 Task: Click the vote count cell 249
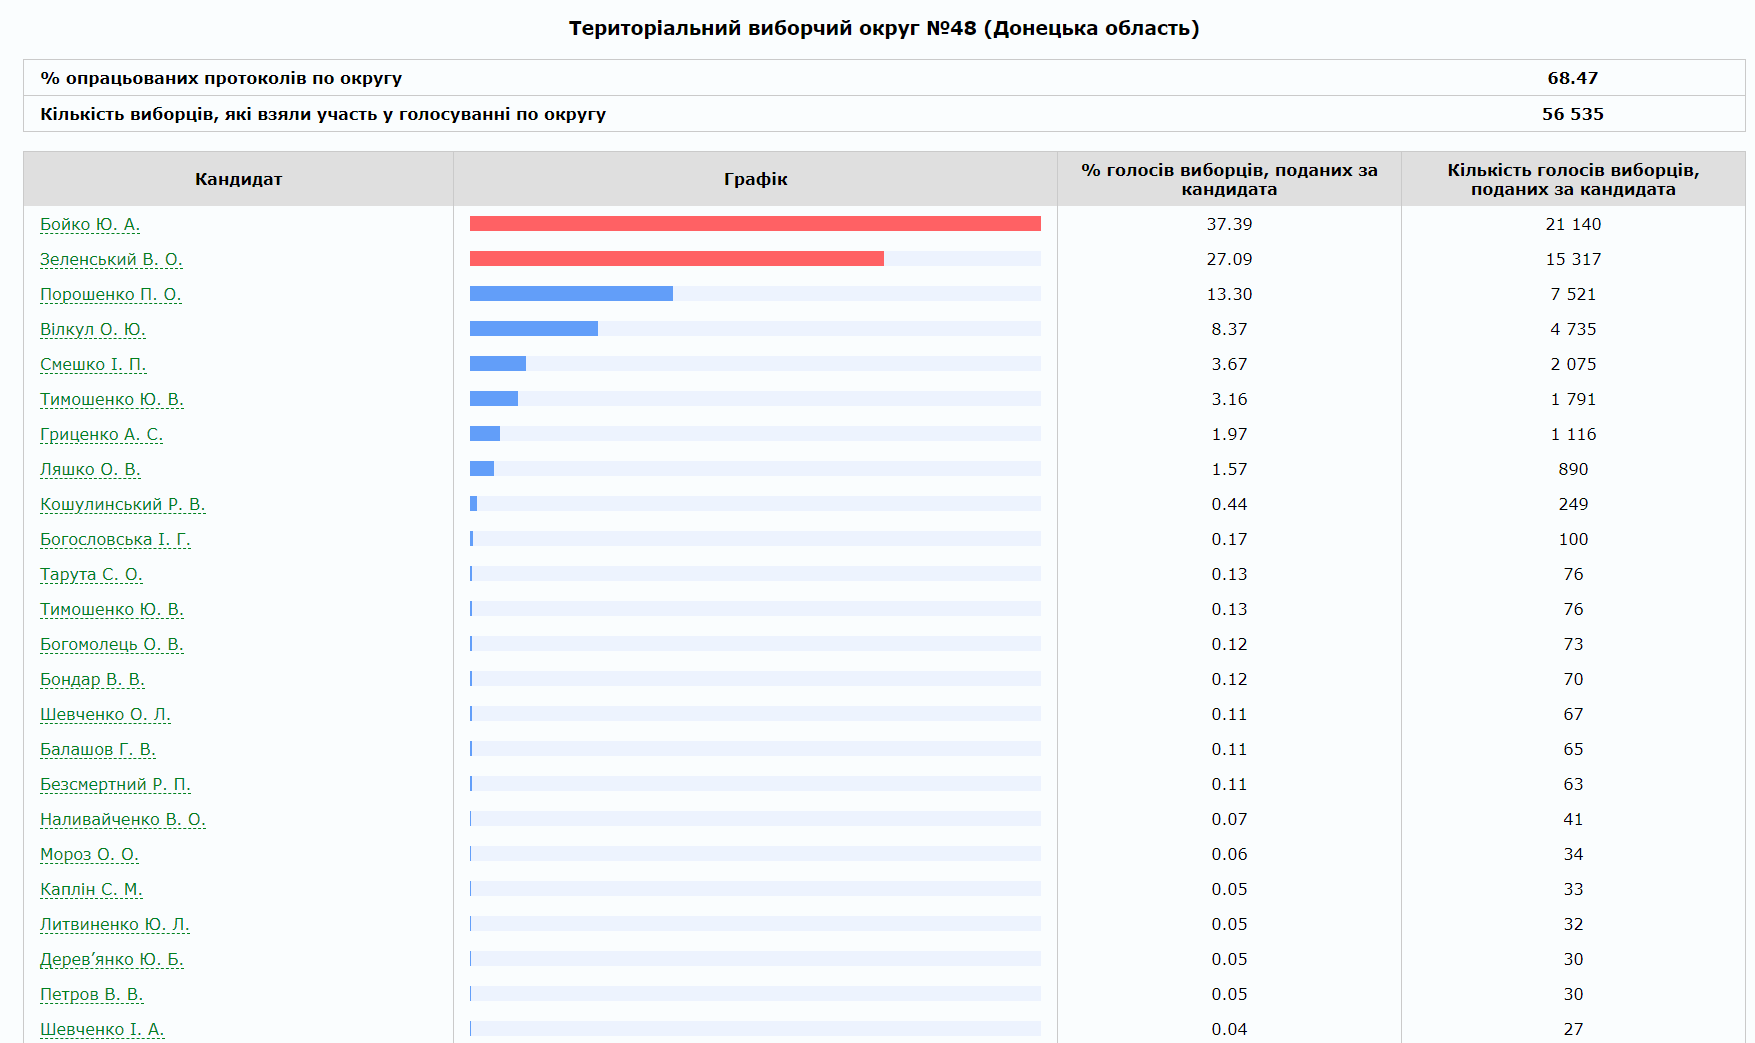[x=1574, y=504]
